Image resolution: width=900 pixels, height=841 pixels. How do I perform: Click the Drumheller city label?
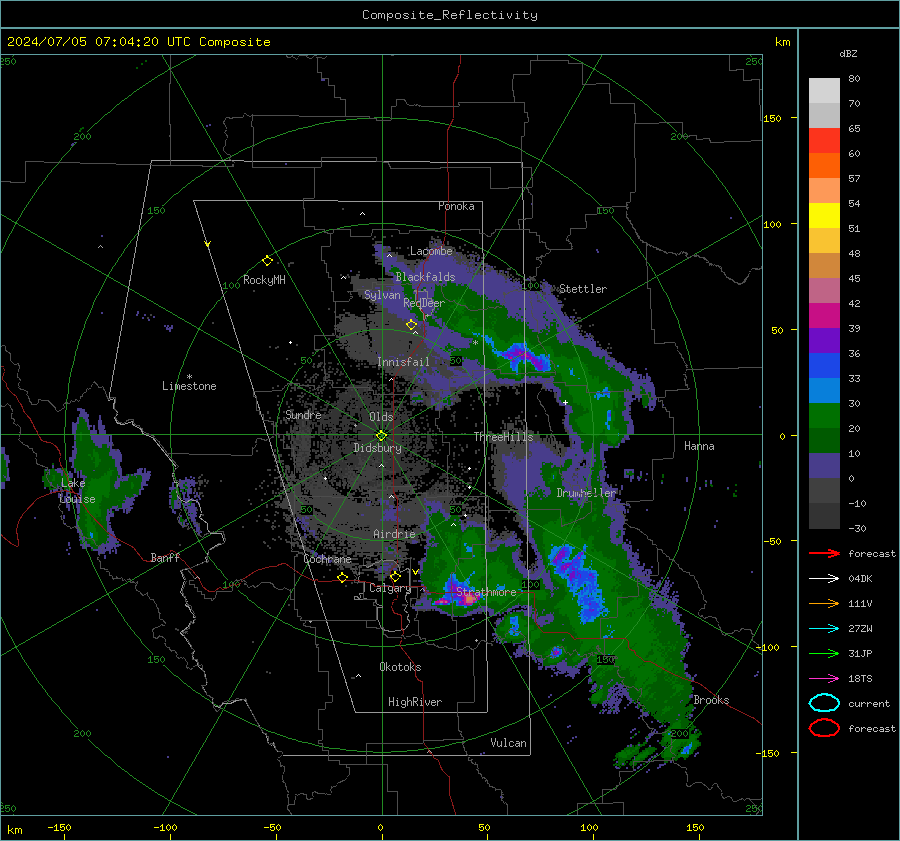click(586, 493)
